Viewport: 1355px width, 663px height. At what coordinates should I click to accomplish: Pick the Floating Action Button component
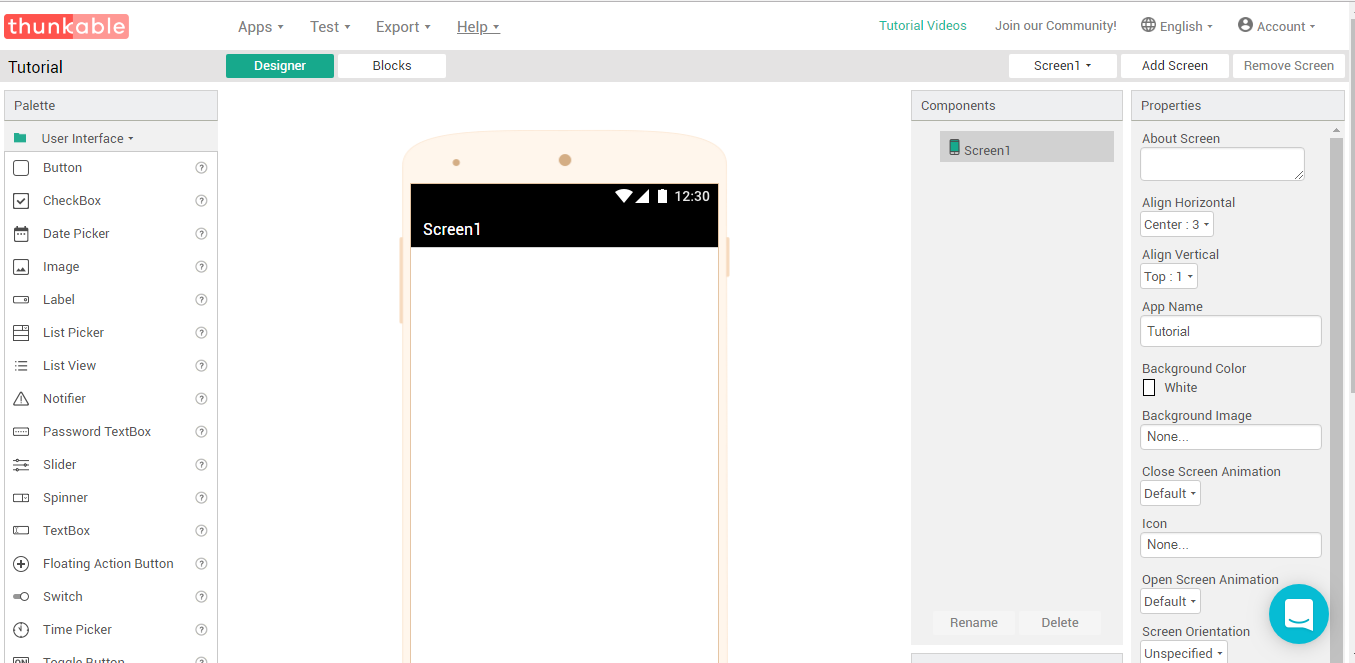click(107, 563)
